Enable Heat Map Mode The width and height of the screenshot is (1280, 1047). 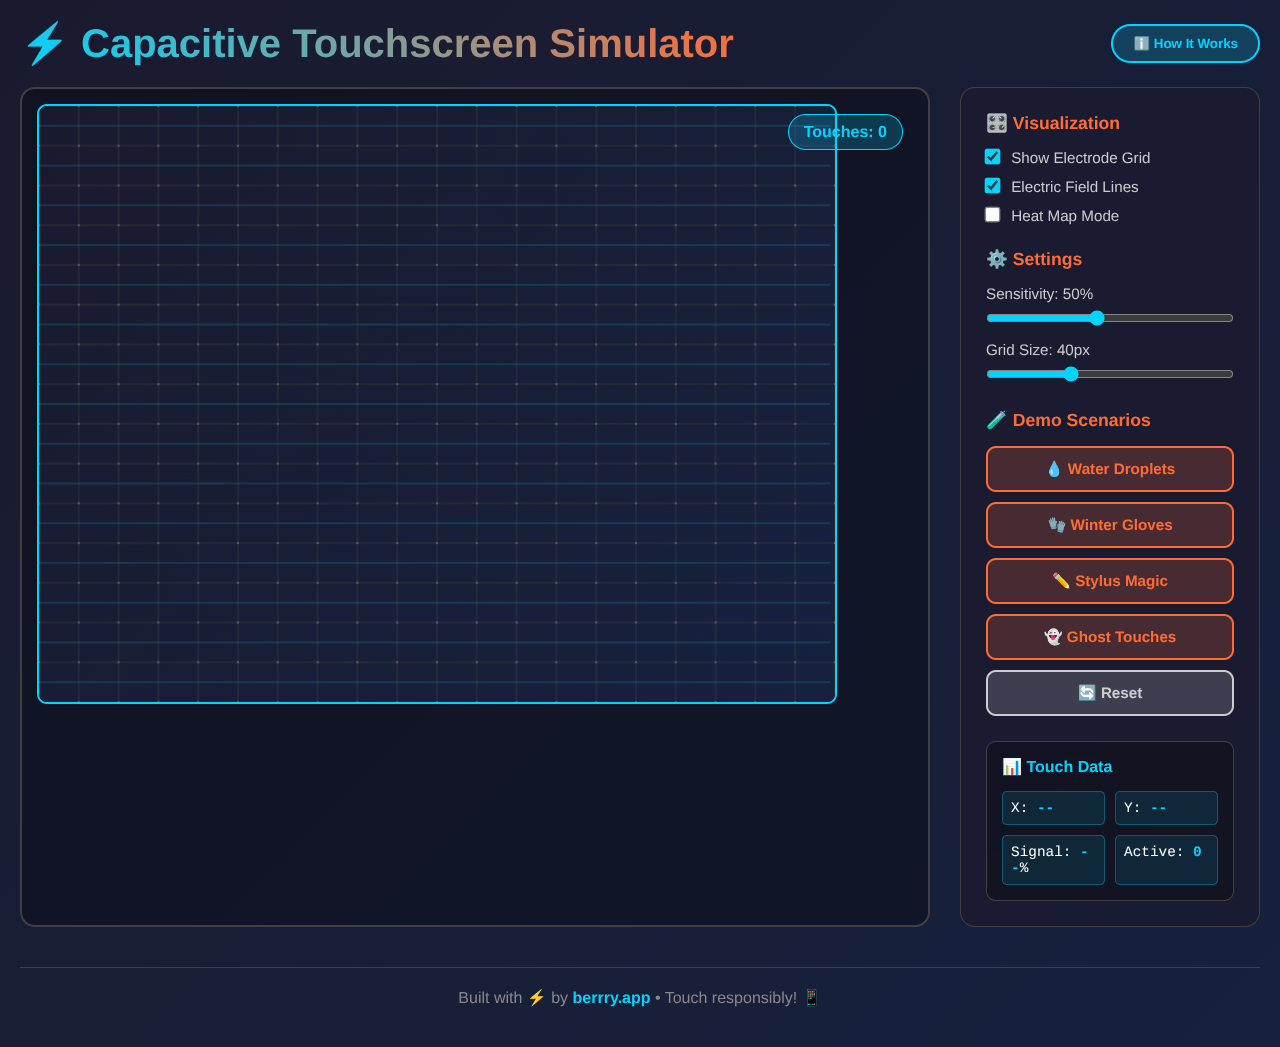992,214
